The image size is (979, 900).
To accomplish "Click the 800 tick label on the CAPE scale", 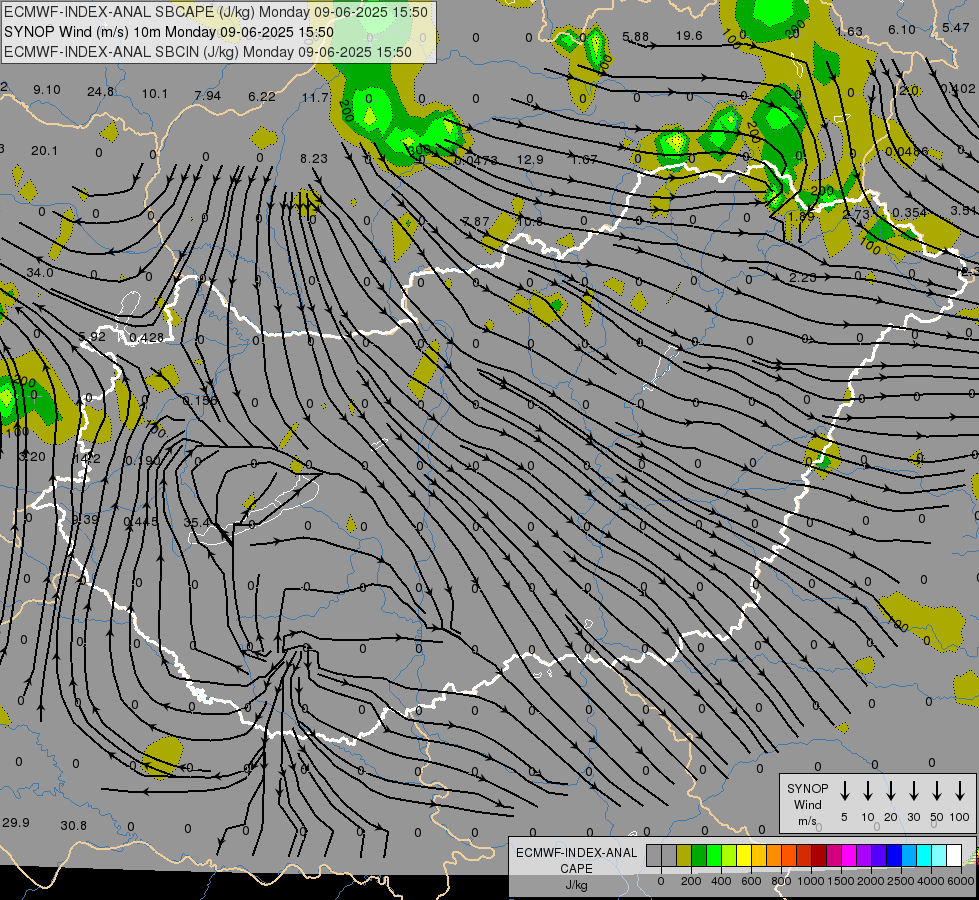I will [781, 881].
